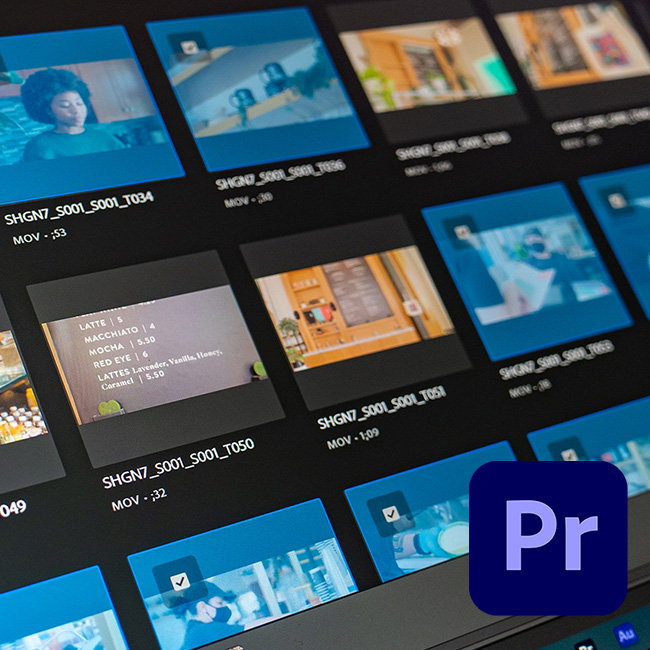The width and height of the screenshot is (650, 650).
Task: Click the file name SHGN7_S001_S001_T050
Action: [x=178, y=464]
